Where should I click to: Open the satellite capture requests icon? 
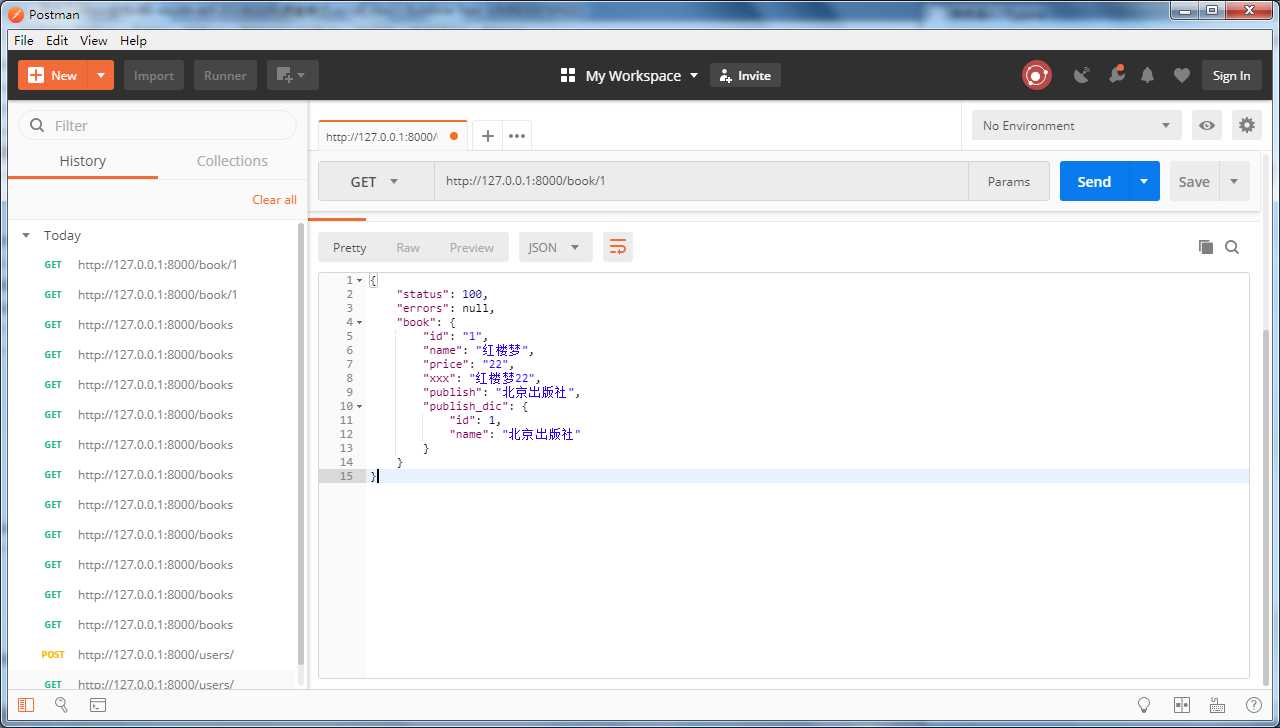pyautogui.click(x=1081, y=75)
